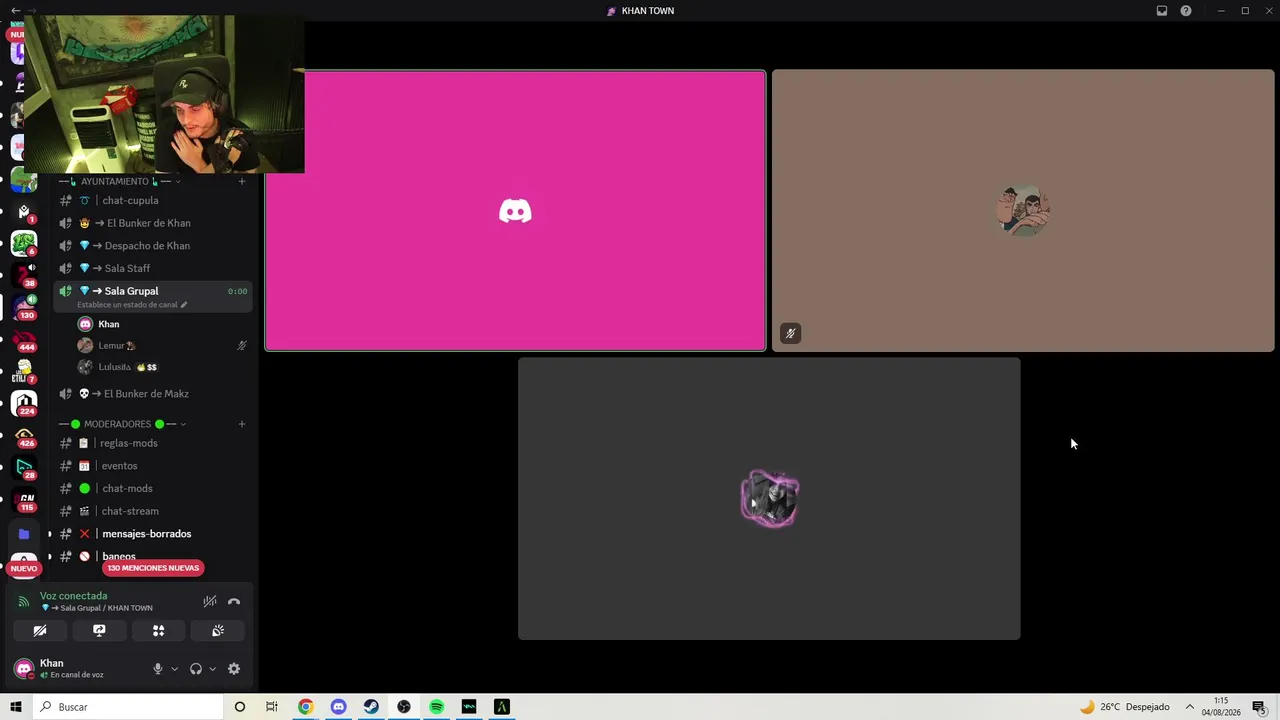Open microphone input options arrow

click(174, 669)
